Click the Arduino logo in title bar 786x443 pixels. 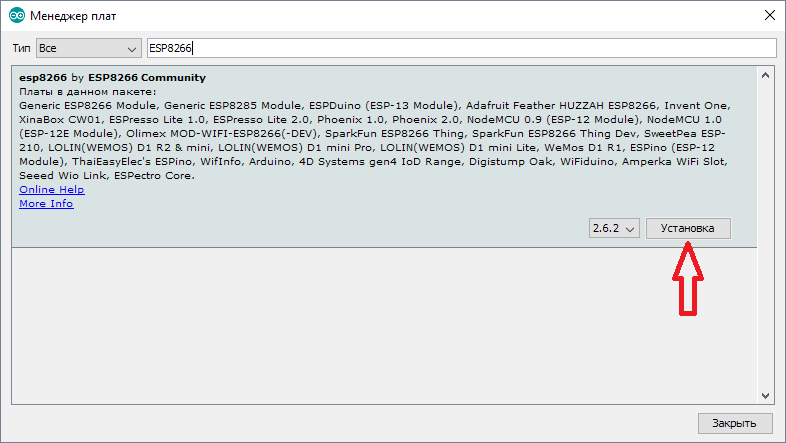coord(17,16)
